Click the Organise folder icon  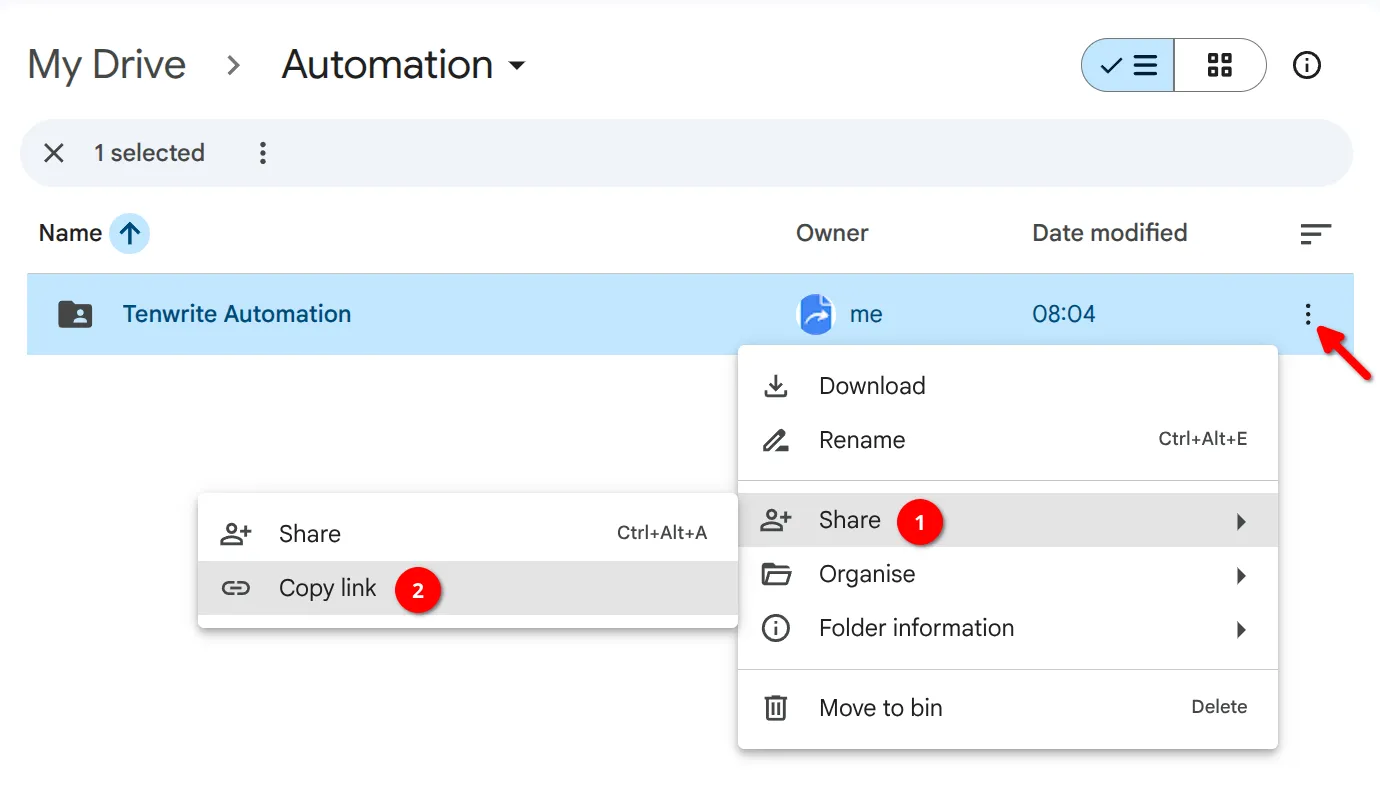[x=776, y=574]
